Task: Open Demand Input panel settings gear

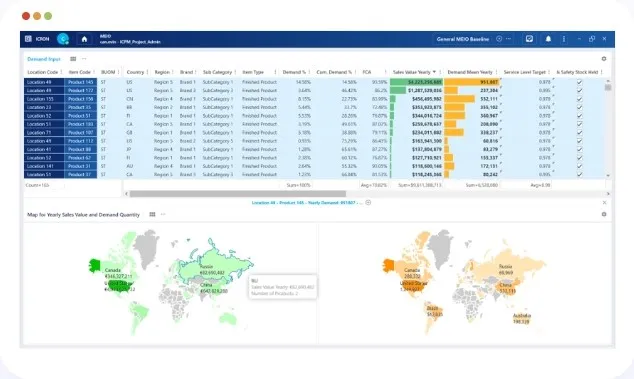Action: click(x=604, y=59)
